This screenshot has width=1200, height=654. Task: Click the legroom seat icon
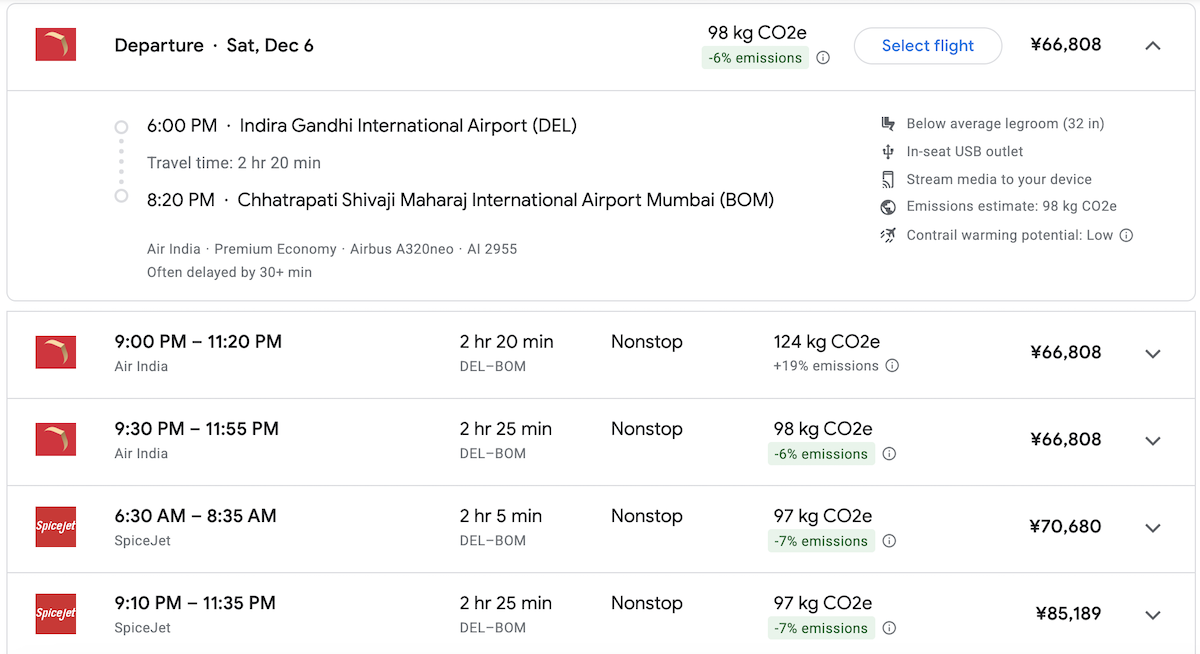[x=887, y=124]
